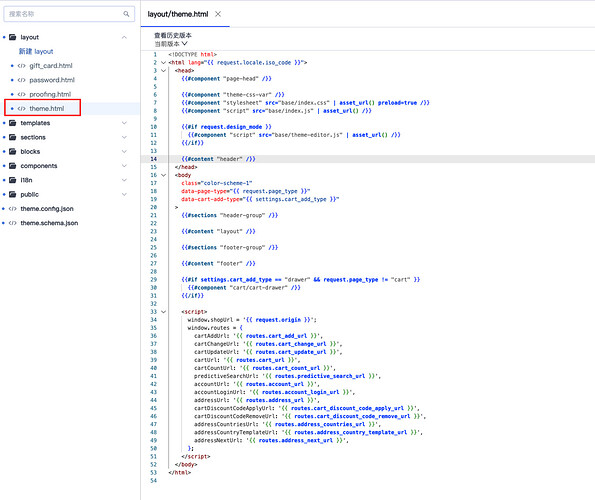Open theme.config.json file
The image size is (595, 500).
pyautogui.click(x=47, y=209)
